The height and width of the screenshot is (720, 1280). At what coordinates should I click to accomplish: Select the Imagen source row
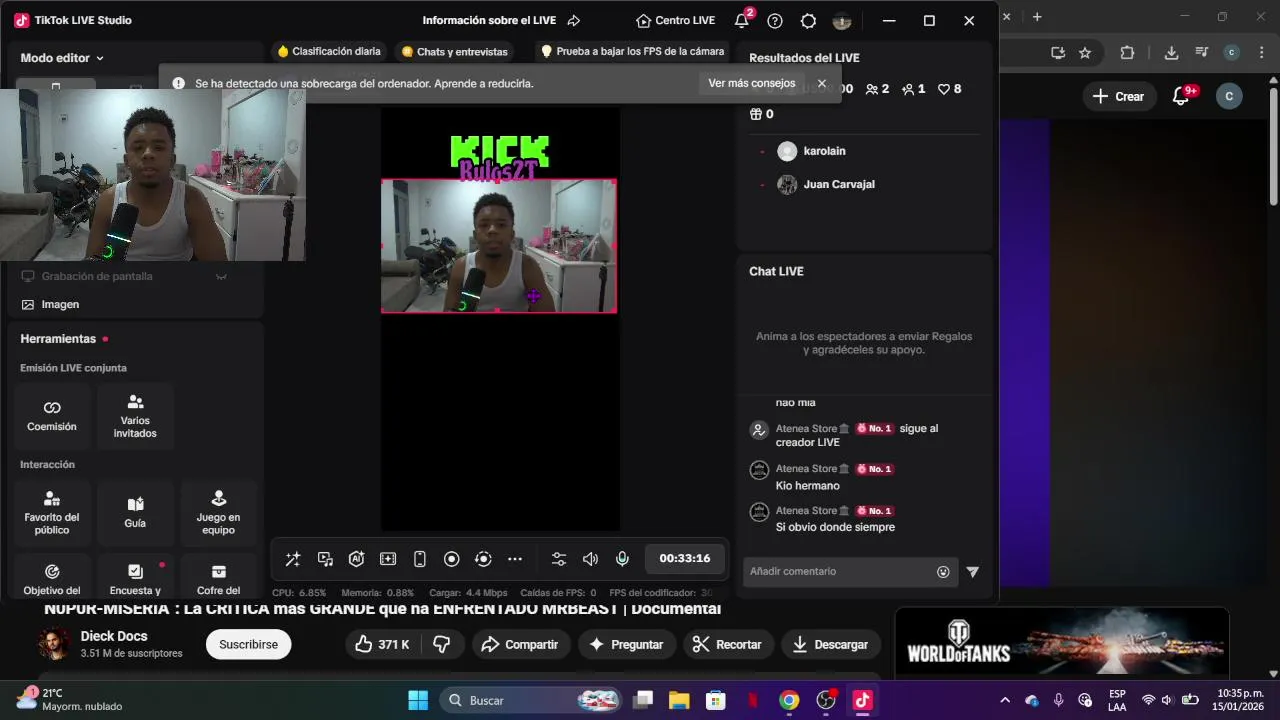135,304
